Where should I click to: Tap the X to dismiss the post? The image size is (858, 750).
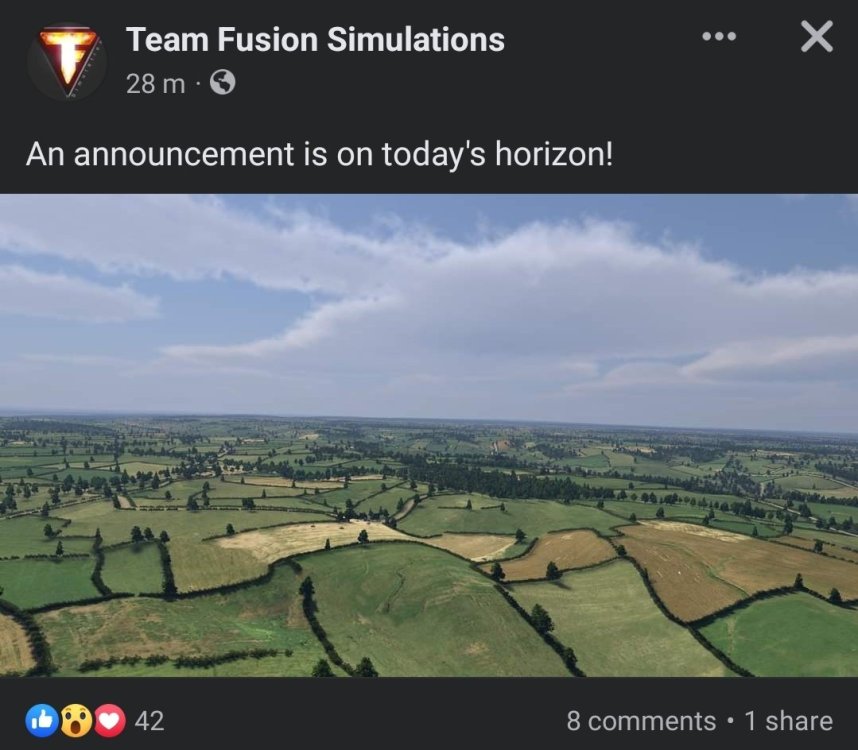[815, 38]
